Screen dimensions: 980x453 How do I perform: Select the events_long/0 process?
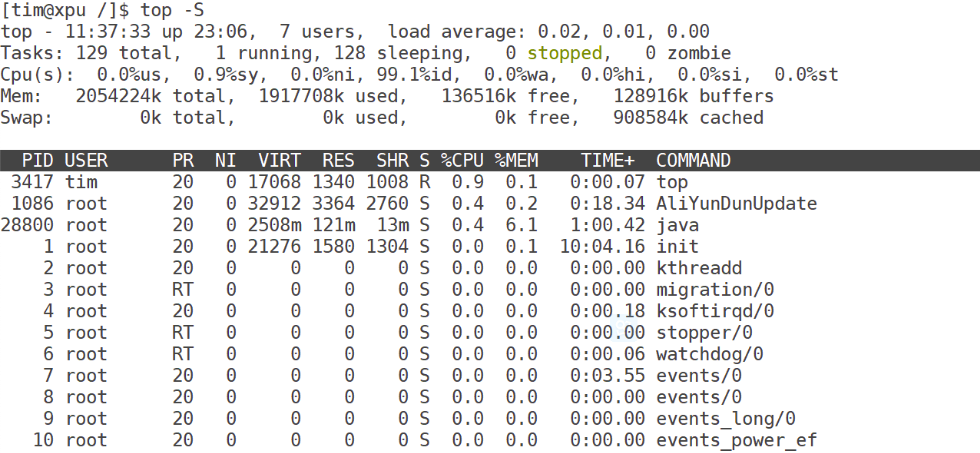(725, 418)
